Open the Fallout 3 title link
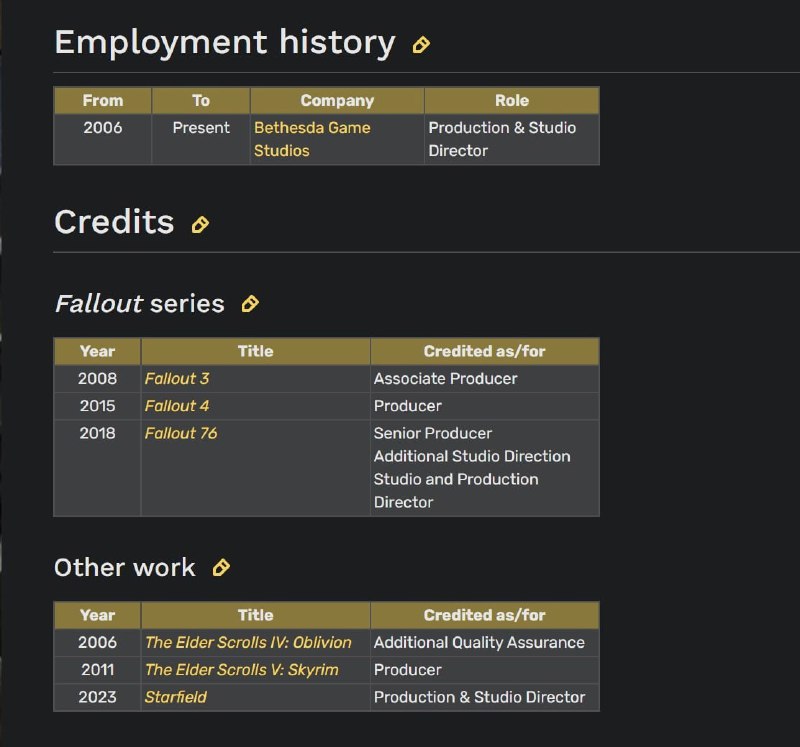The height and width of the screenshot is (747, 800). click(177, 379)
